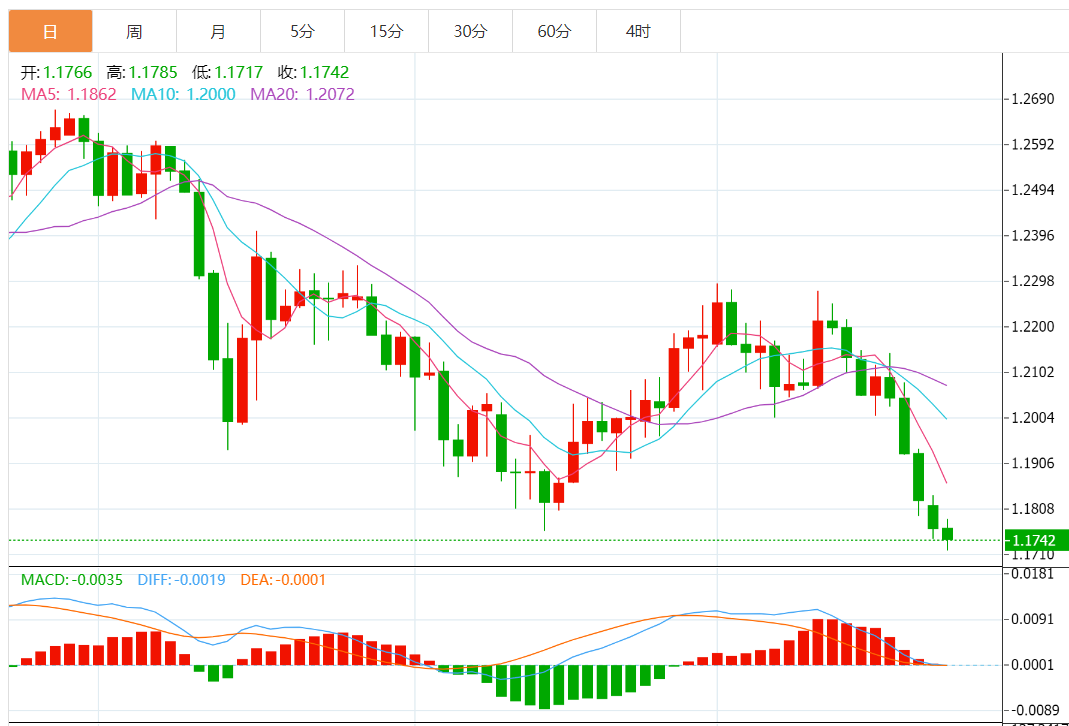Viewport: 1069px width, 726px height.
Task: Click the 1.2494 price axis label
Action: 1033,190
